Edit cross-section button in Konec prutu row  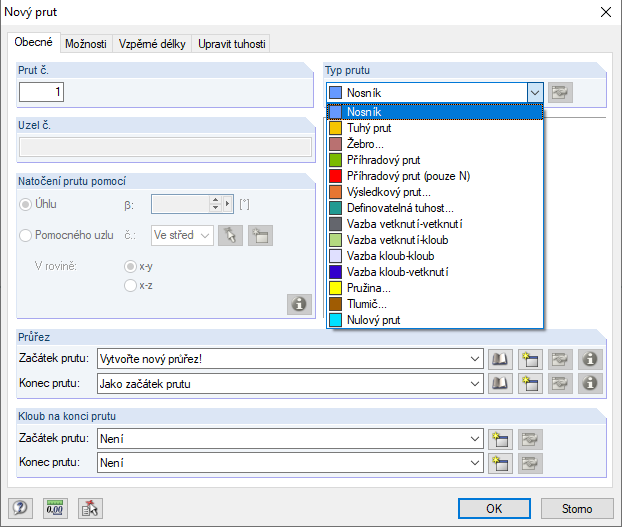pyautogui.click(x=560, y=383)
